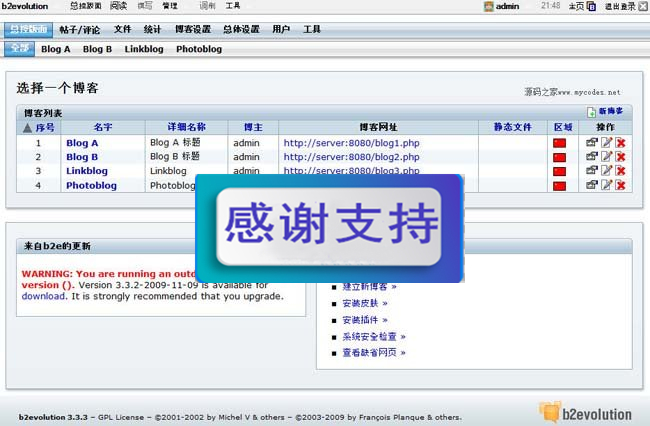Open Linkblog name link in table
Viewport: 650px width, 426px height.
(x=87, y=171)
